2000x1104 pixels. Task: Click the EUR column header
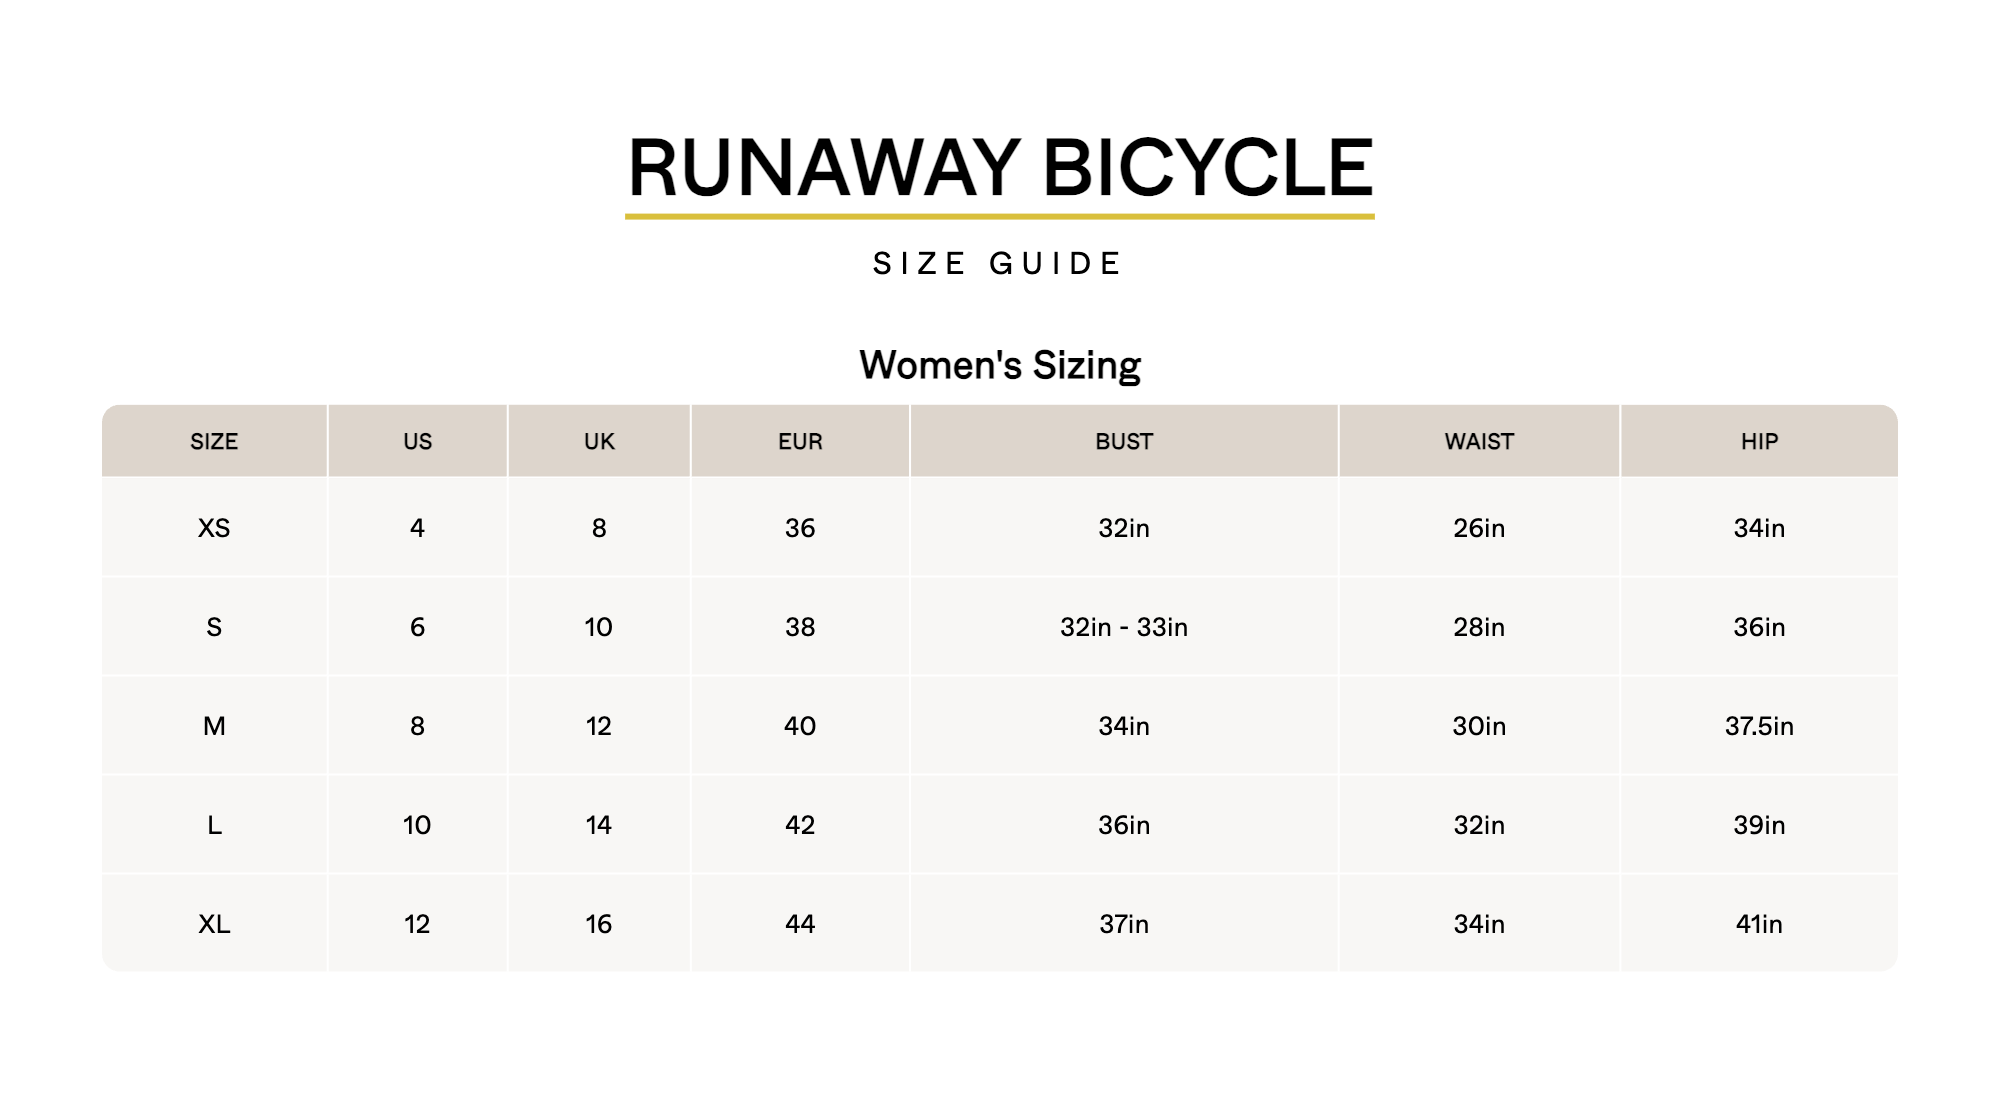pos(800,441)
